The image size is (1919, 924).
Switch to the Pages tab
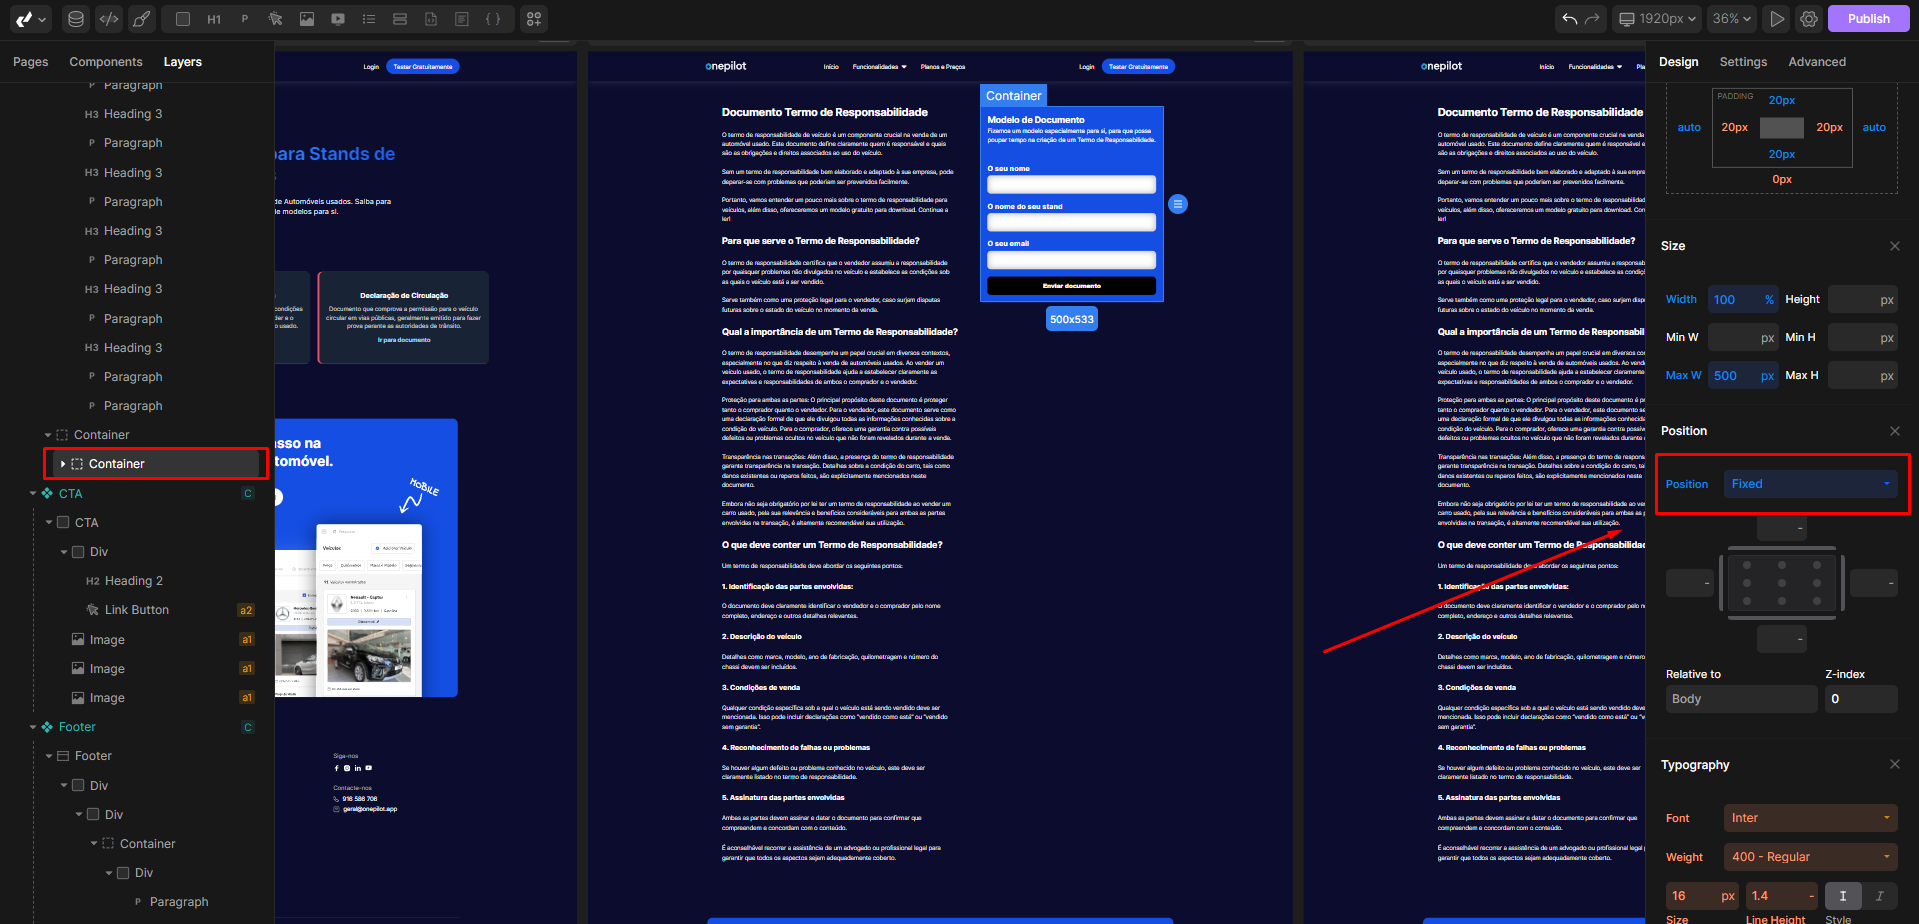[x=31, y=62]
